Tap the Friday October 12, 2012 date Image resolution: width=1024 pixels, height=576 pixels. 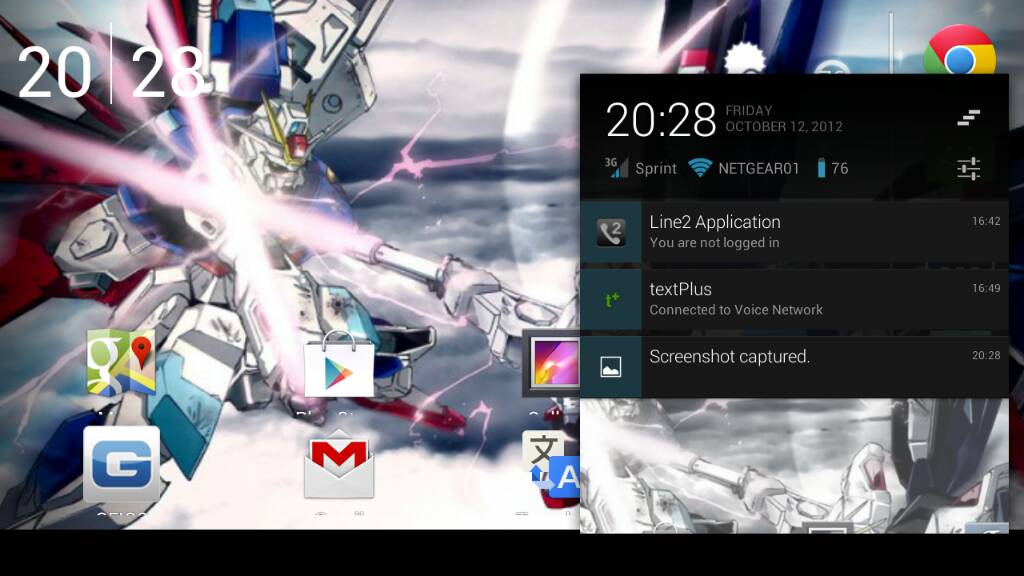click(784, 119)
